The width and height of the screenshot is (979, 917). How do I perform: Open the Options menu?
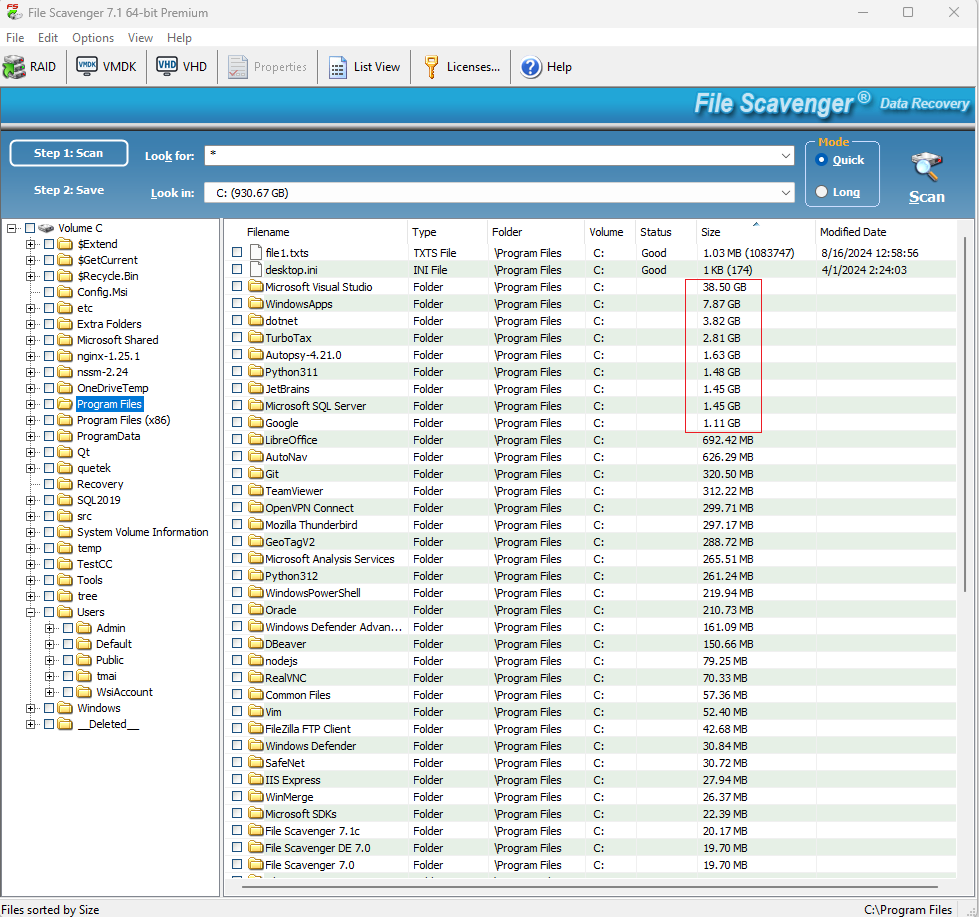[x=92, y=38]
